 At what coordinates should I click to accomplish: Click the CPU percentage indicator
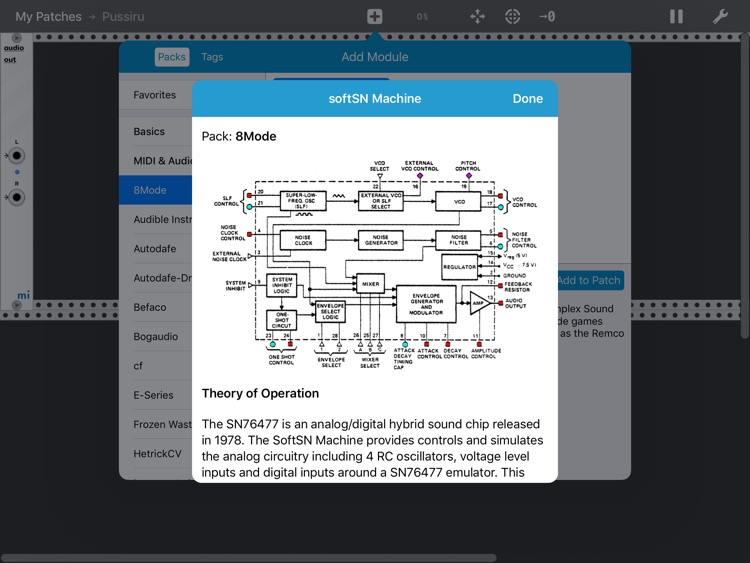(422, 17)
